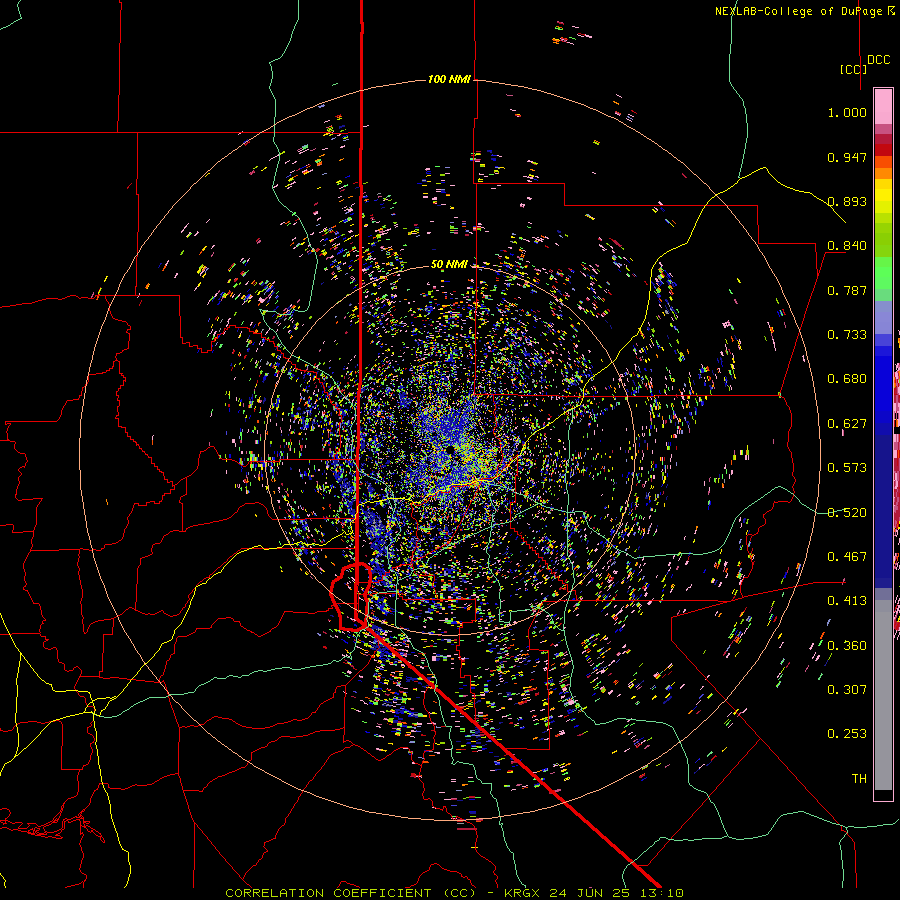This screenshot has height=900, width=900.
Task: Pick the lavender swatch on the color bar
Action: [883, 317]
